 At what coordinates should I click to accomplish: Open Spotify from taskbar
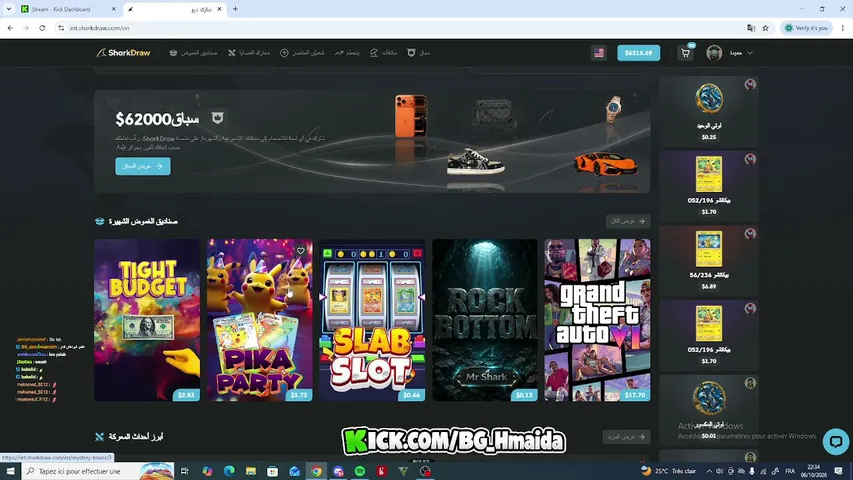coord(360,471)
